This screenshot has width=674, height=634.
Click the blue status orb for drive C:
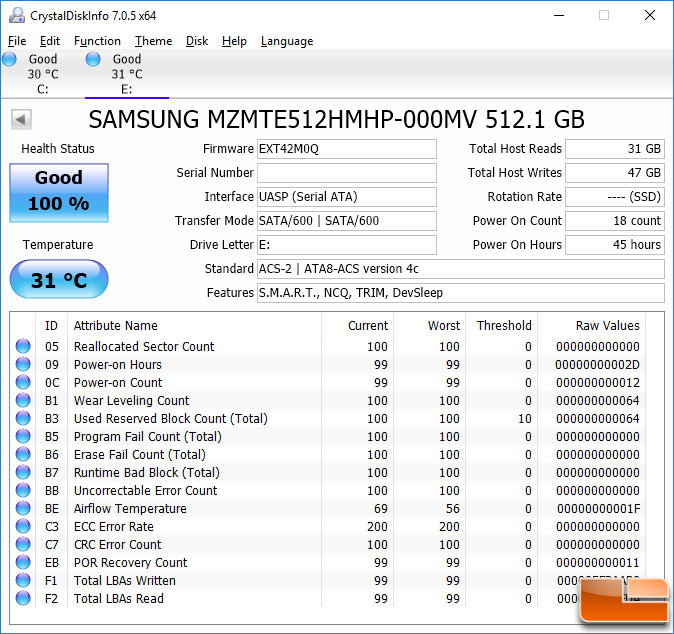[9, 59]
